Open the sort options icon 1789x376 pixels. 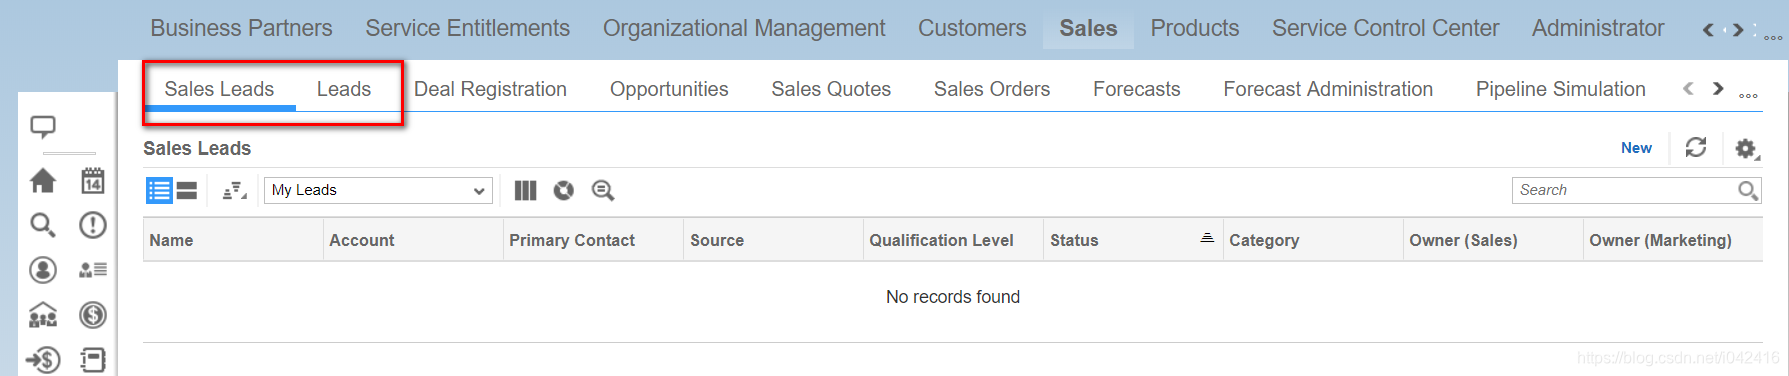point(234,190)
